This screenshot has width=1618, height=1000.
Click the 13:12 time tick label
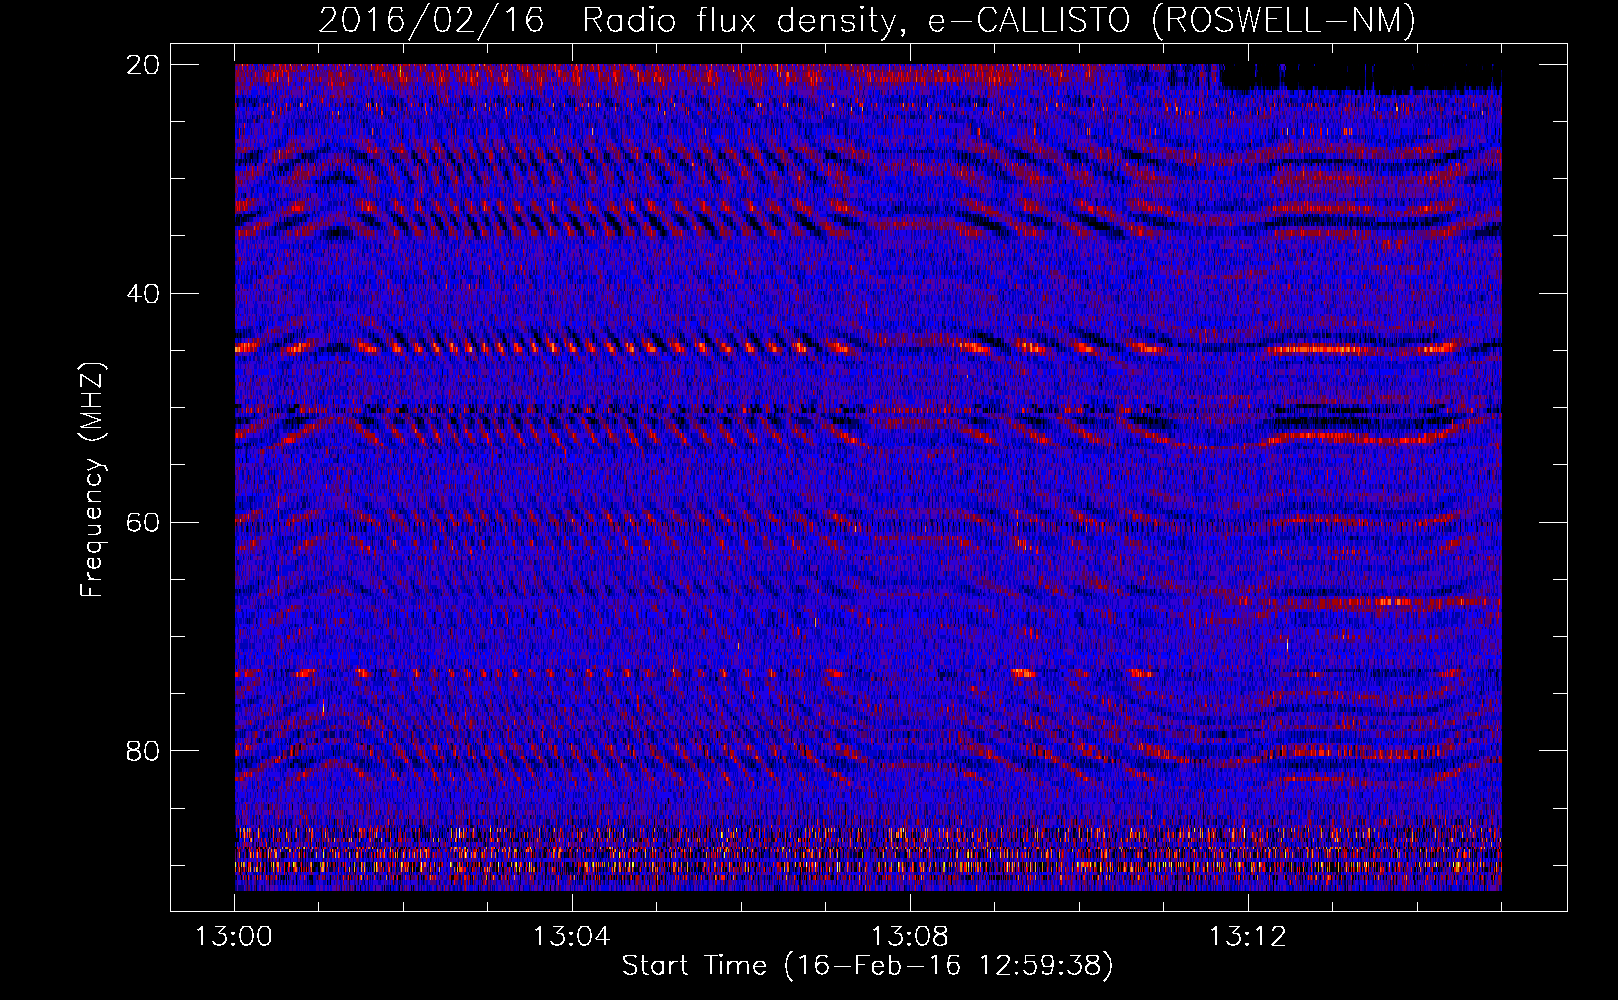tap(1247, 937)
